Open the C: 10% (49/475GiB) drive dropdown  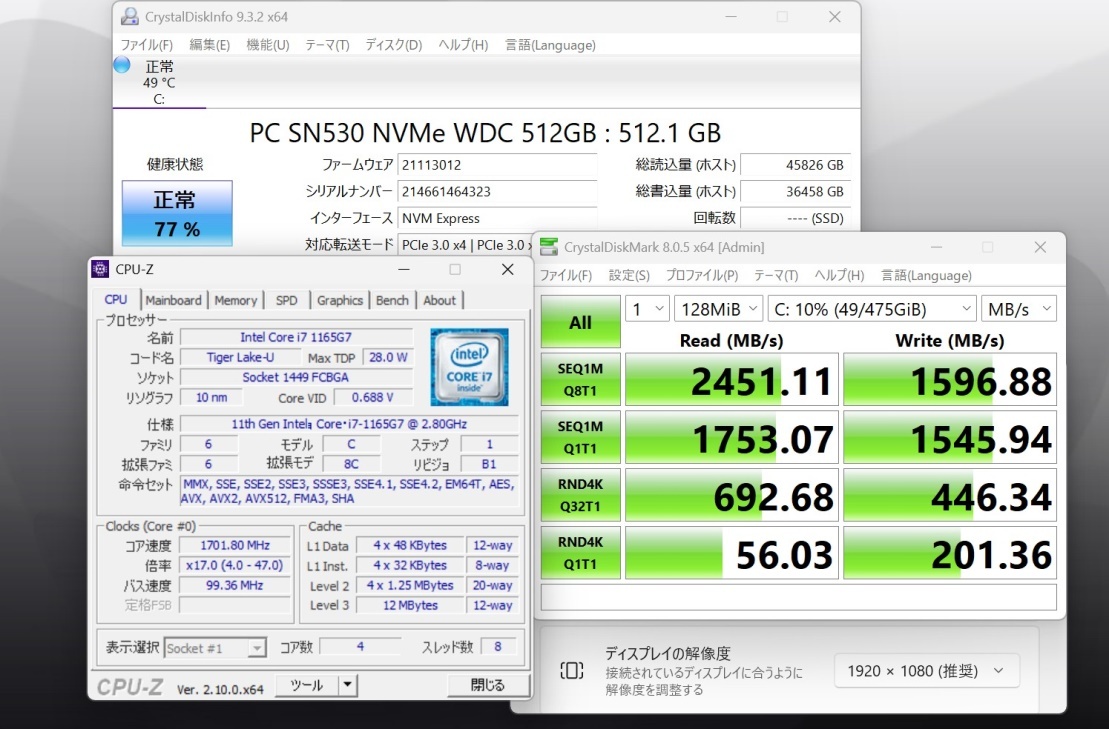click(872, 309)
